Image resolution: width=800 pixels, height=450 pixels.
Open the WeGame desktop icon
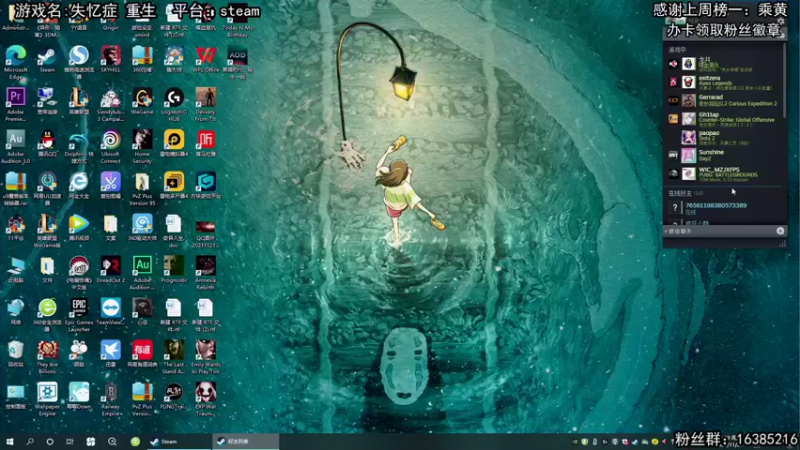pyautogui.click(x=142, y=101)
